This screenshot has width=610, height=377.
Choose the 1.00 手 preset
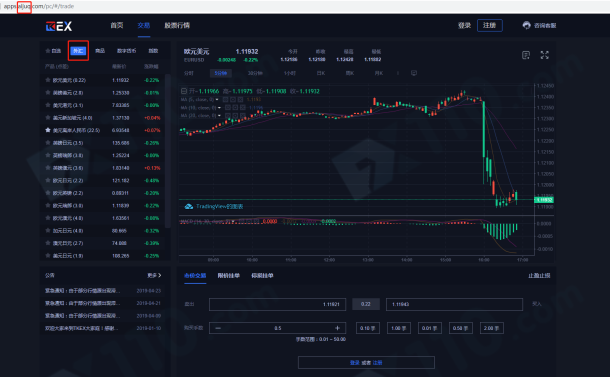(399, 328)
